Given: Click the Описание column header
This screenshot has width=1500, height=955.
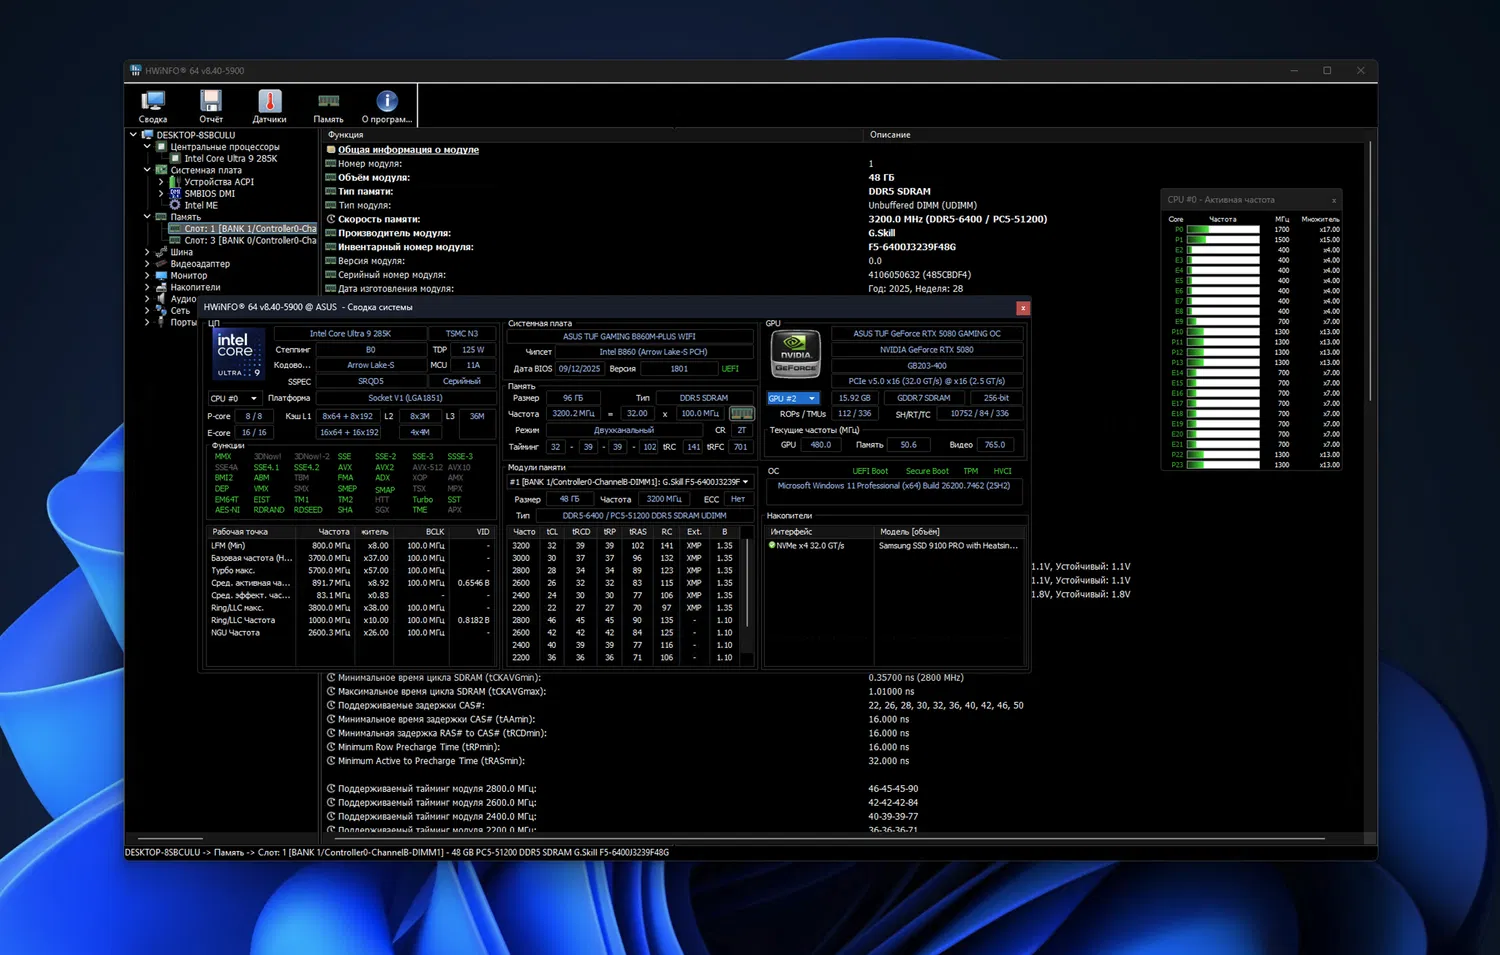Looking at the screenshot, I should [890, 135].
